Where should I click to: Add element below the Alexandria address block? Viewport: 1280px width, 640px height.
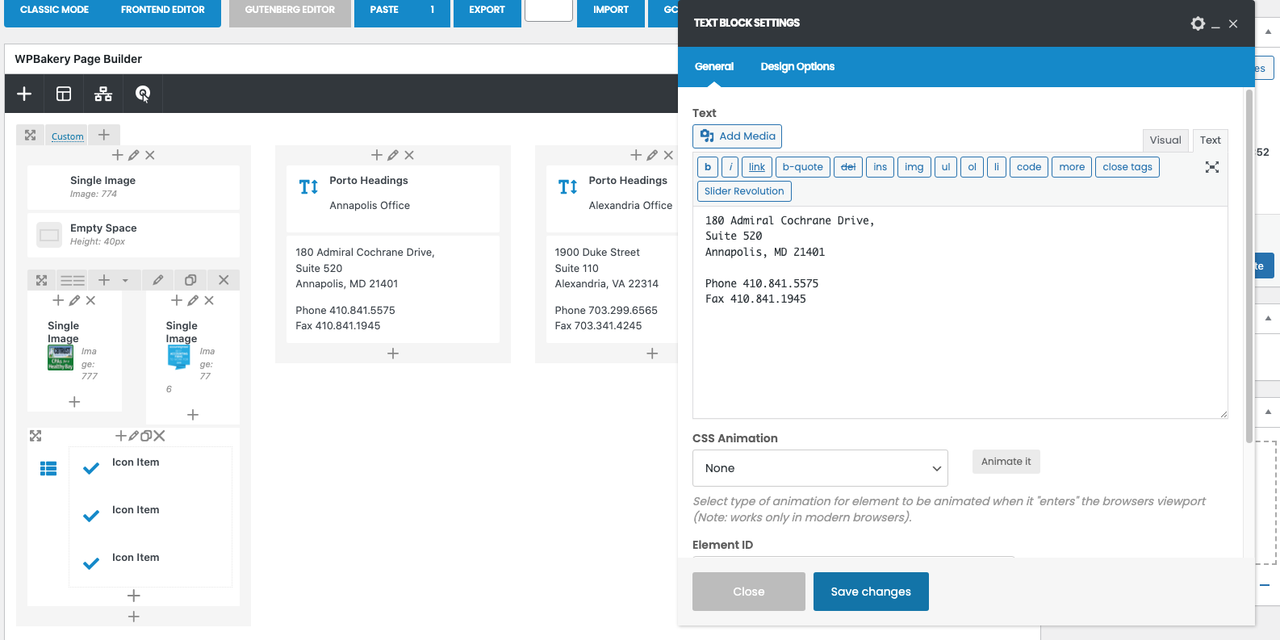pyautogui.click(x=652, y=353)
